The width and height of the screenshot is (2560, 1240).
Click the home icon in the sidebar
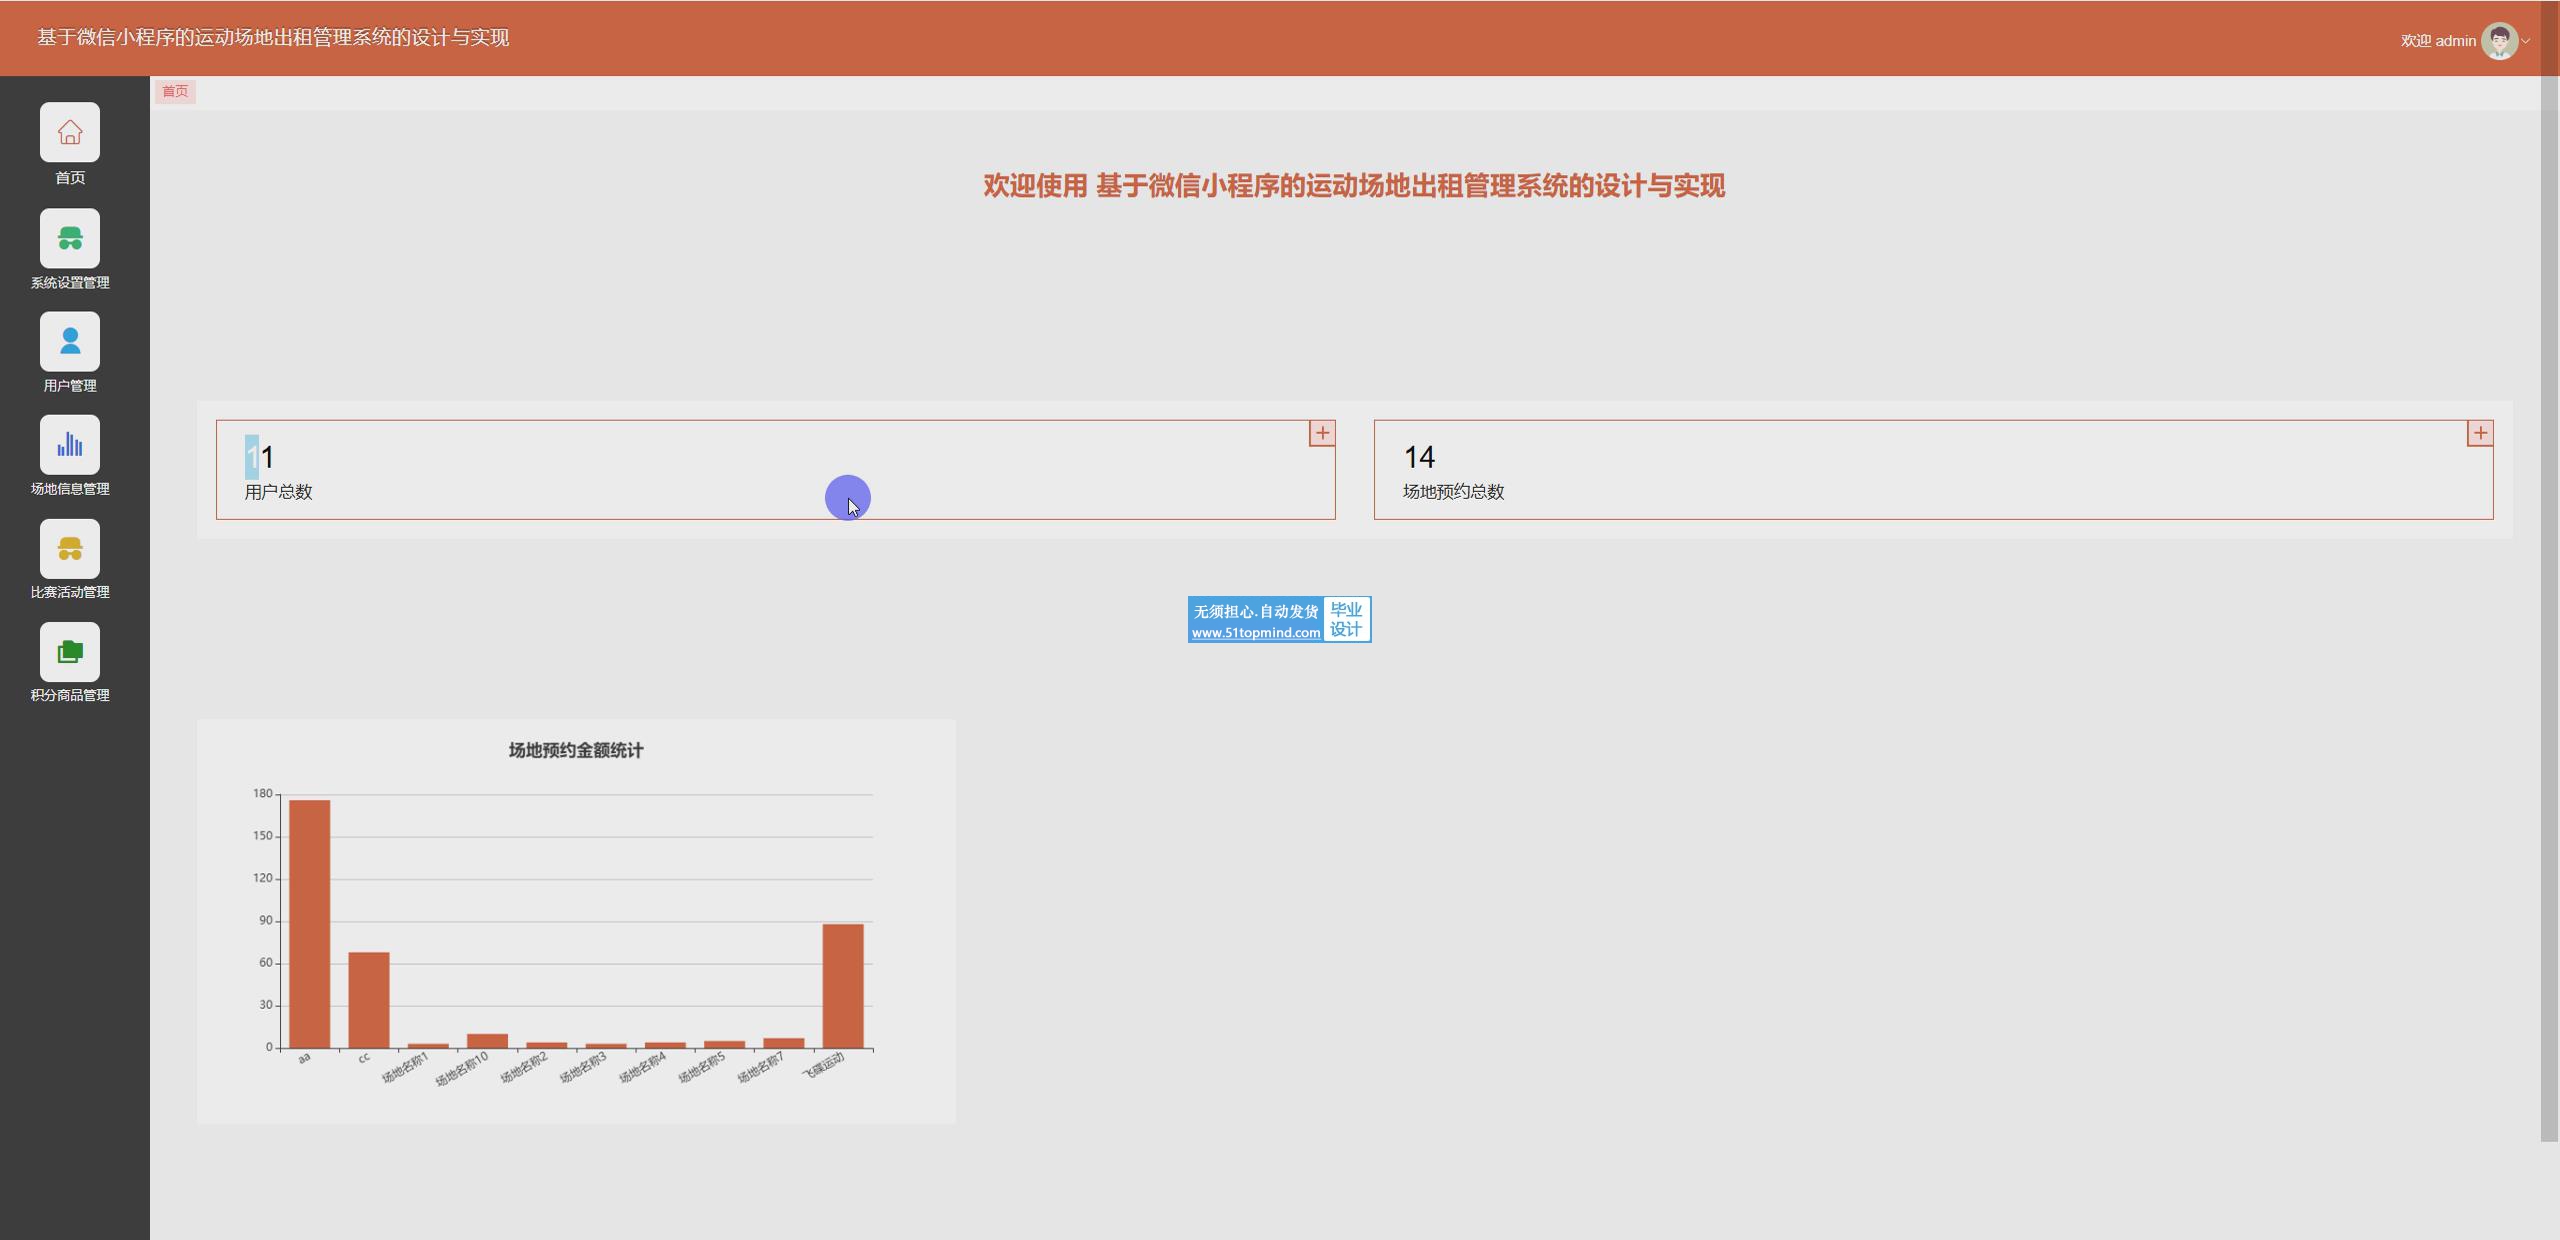point(70,132)
